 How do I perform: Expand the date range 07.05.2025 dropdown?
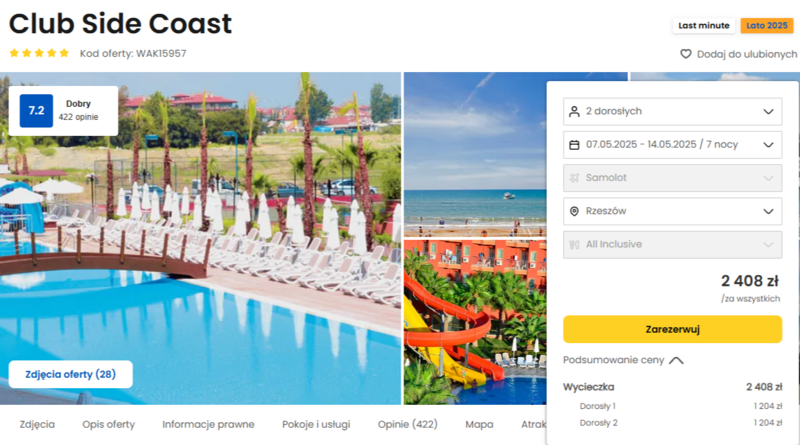tap(672, 145)
